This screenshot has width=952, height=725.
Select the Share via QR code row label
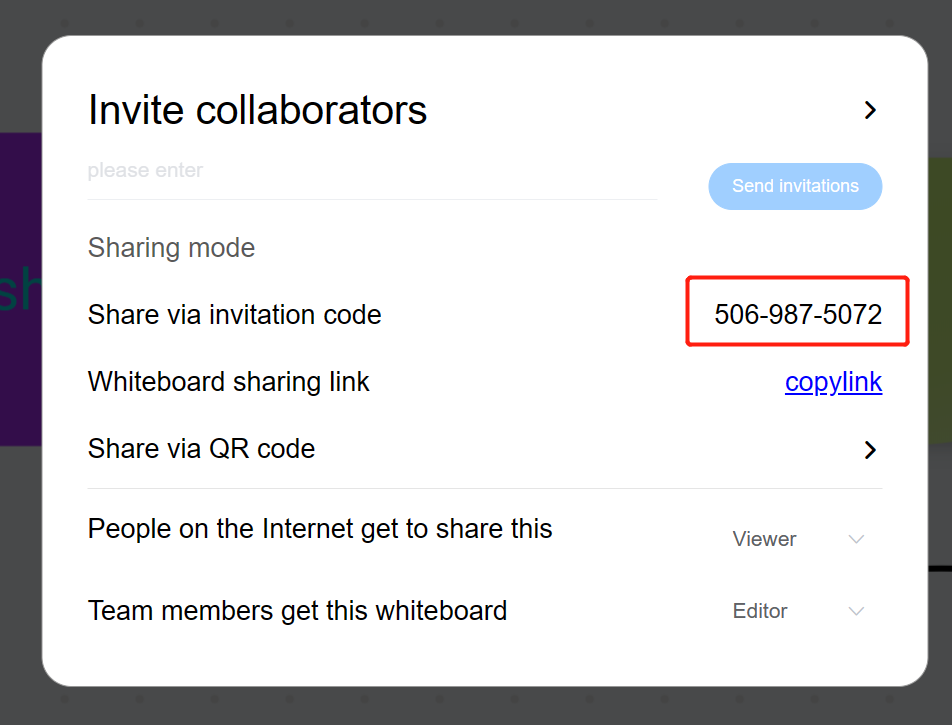point(201,449)
